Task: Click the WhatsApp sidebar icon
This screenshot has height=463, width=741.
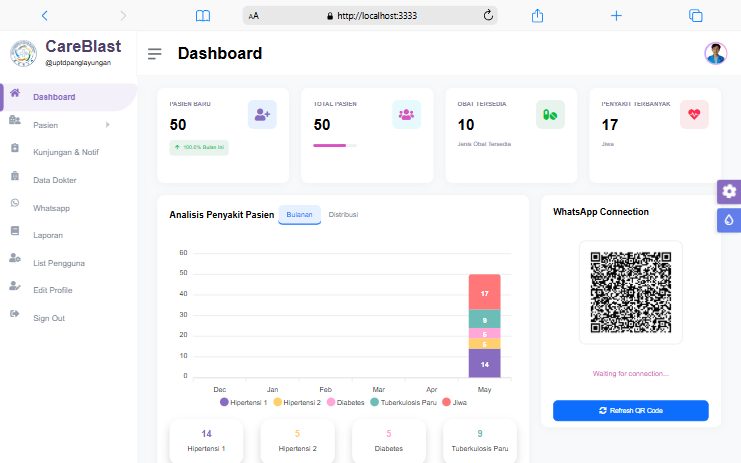Action: [x=15, y=203]
